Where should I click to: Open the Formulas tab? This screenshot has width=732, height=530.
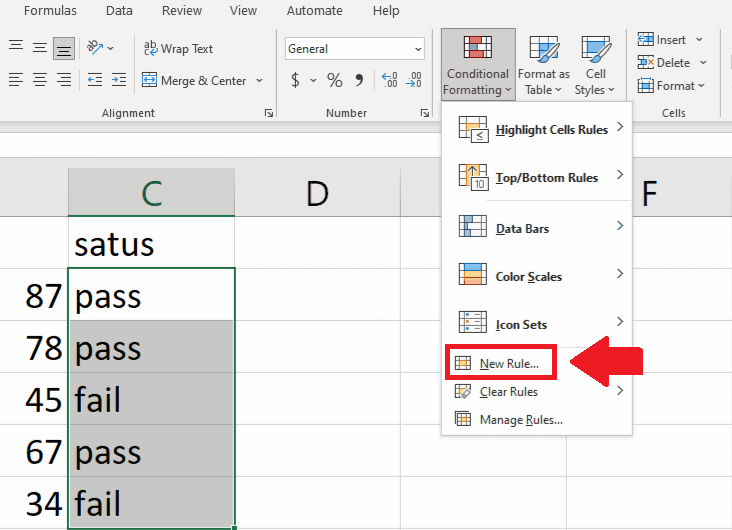pos(50,10)
